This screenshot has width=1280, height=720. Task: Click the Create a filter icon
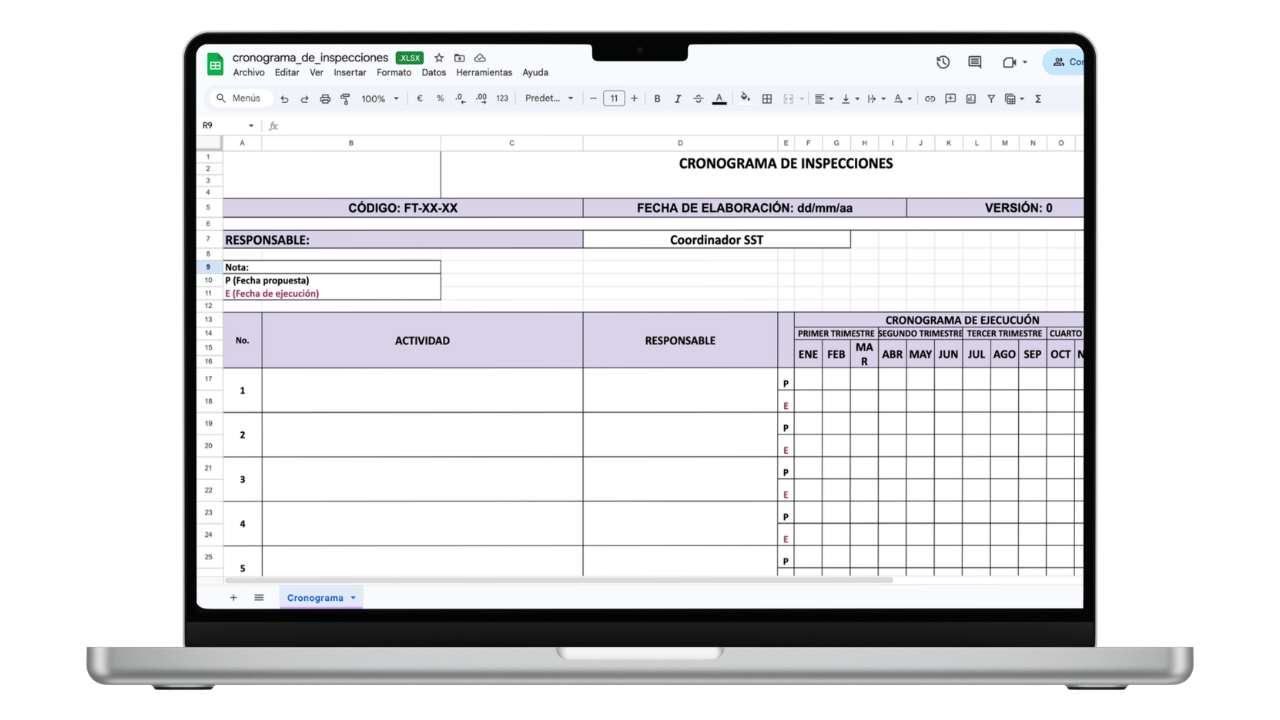coord(991,98)
